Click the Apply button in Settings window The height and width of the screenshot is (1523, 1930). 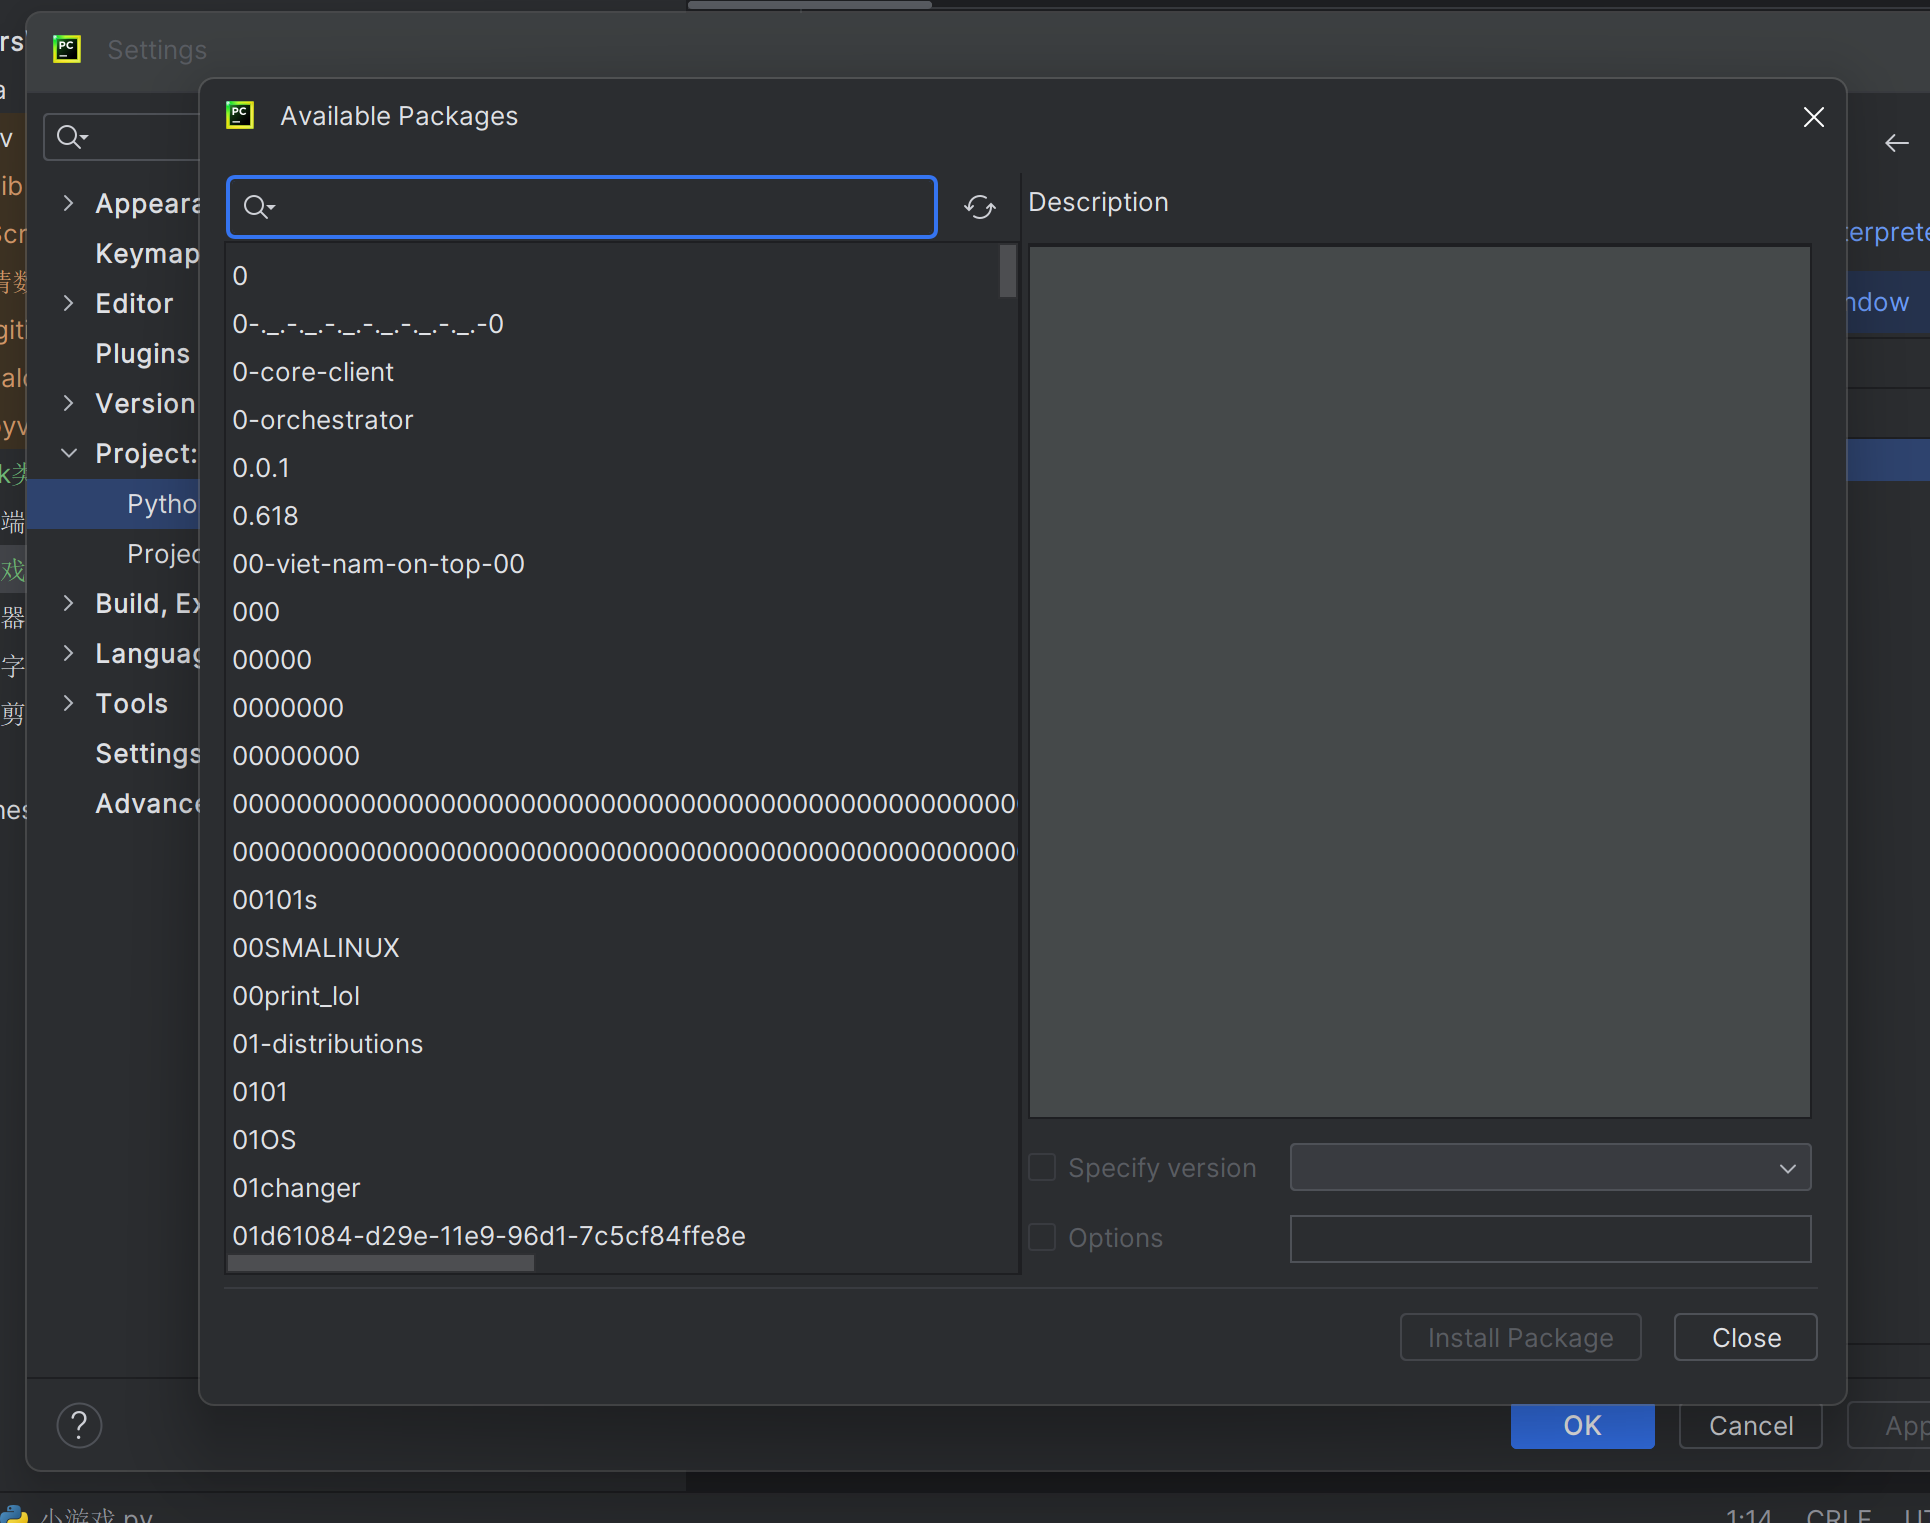(1890, 1425)
